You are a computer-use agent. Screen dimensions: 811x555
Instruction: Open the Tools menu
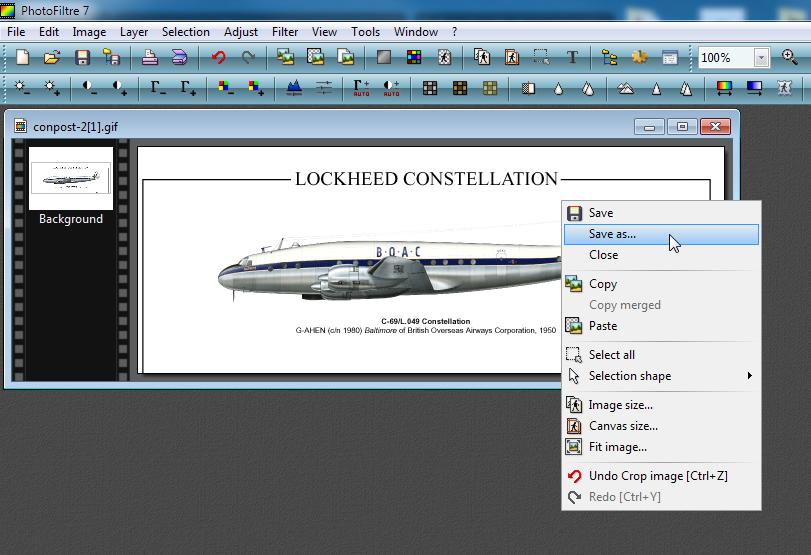click(365, 32)
